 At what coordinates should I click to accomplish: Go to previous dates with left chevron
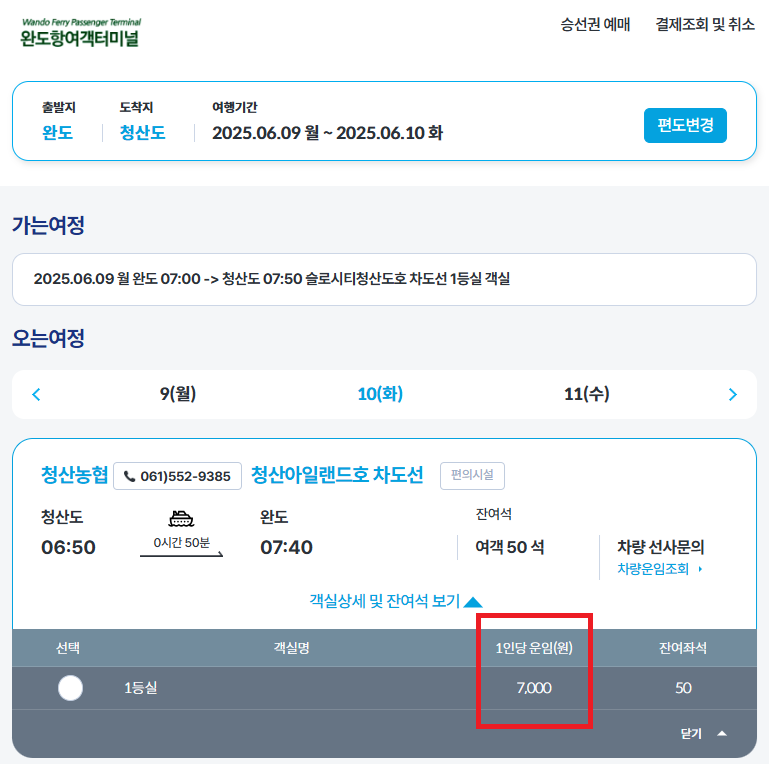click(36, 394)
